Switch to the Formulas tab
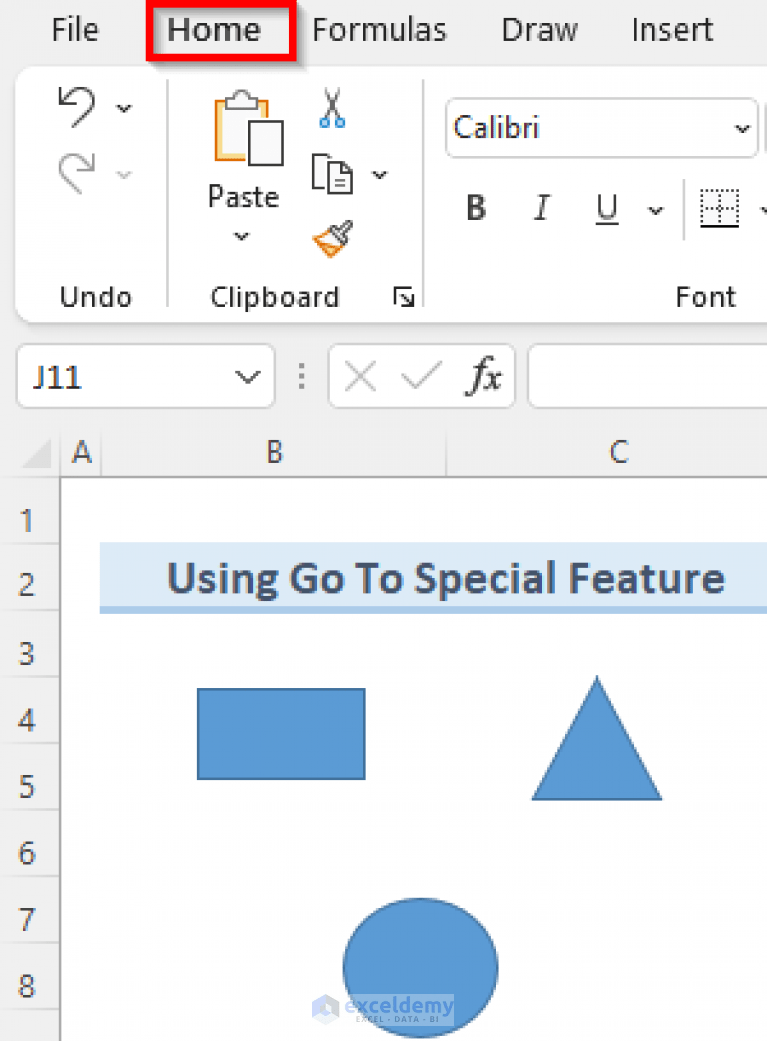The height and width of the screenshot is (1041, 767). click(x=379, y=30)
